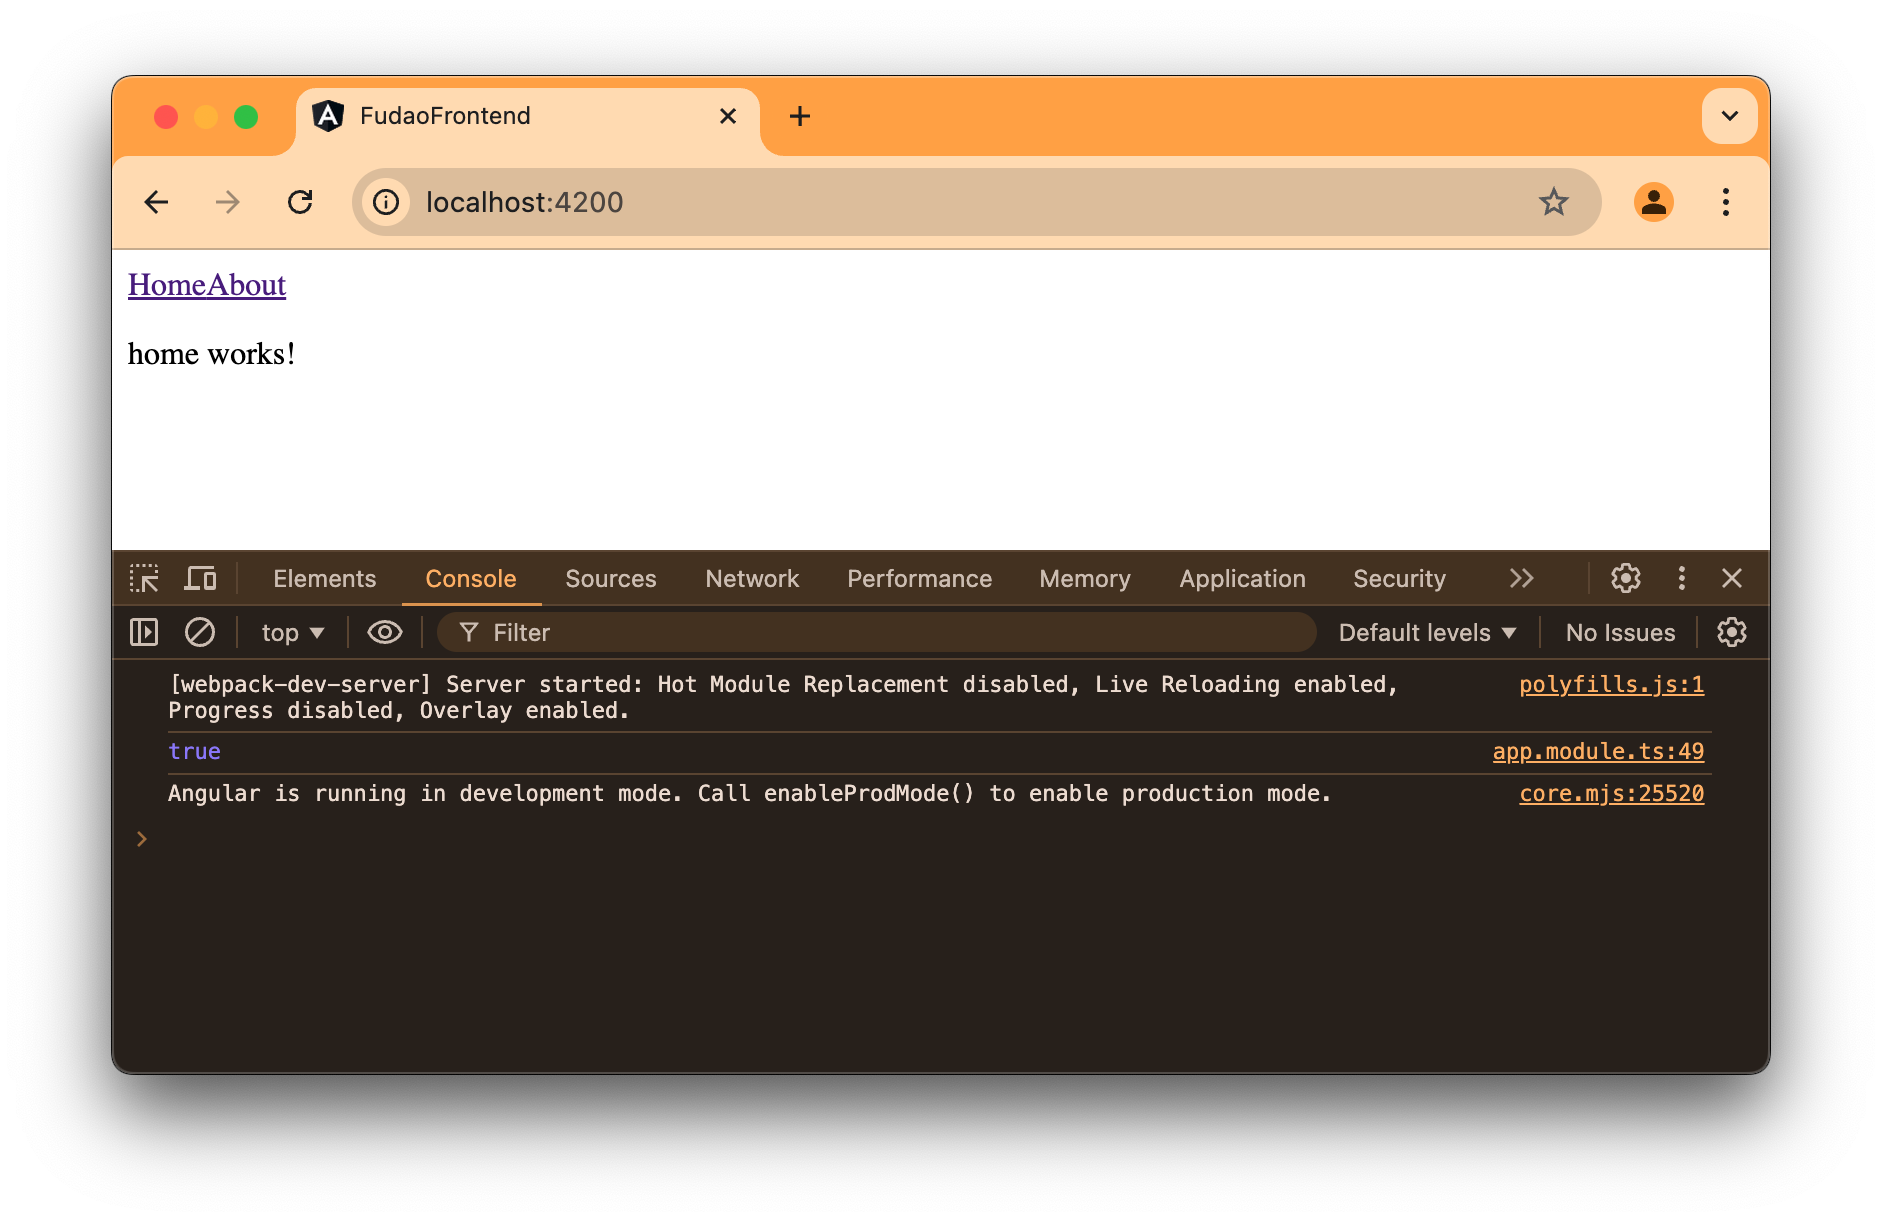This screenshot has width=1882, height=1222.
Task: Toggle the device emulation toolbar
Action: [x=200, y=578]
